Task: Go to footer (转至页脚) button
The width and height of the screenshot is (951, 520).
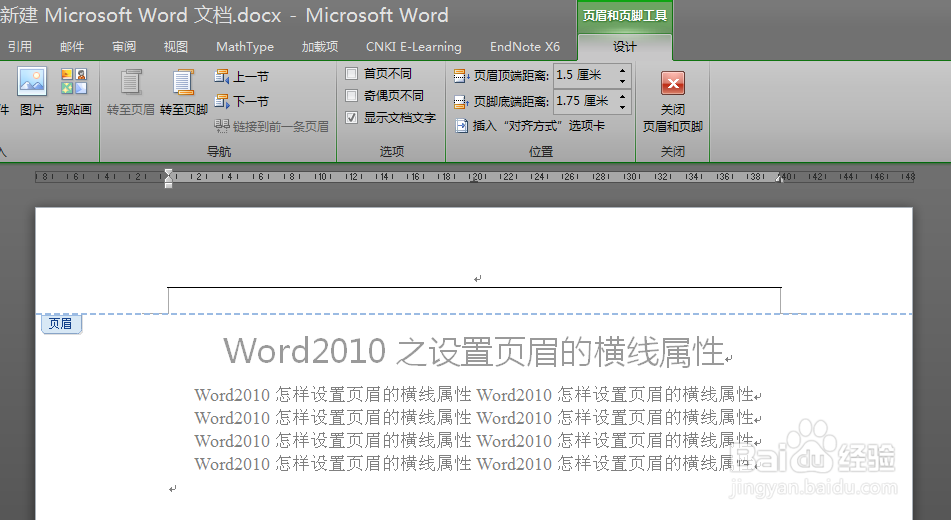Action: [x=184, y=92]
